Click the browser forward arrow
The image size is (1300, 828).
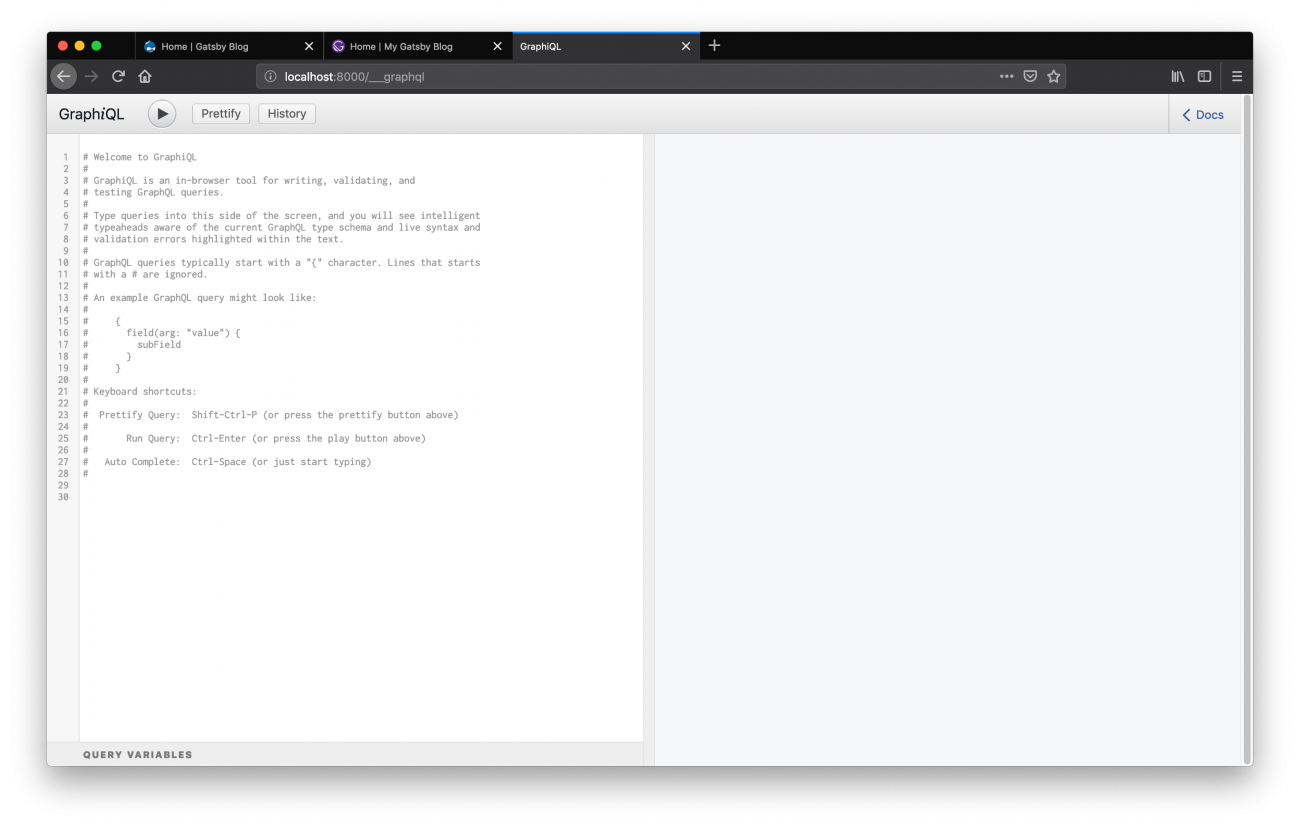point(91,76)
